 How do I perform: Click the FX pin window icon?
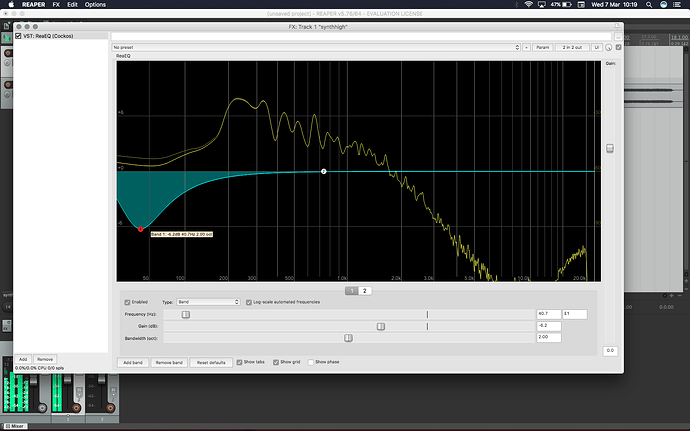pos(617,26)
